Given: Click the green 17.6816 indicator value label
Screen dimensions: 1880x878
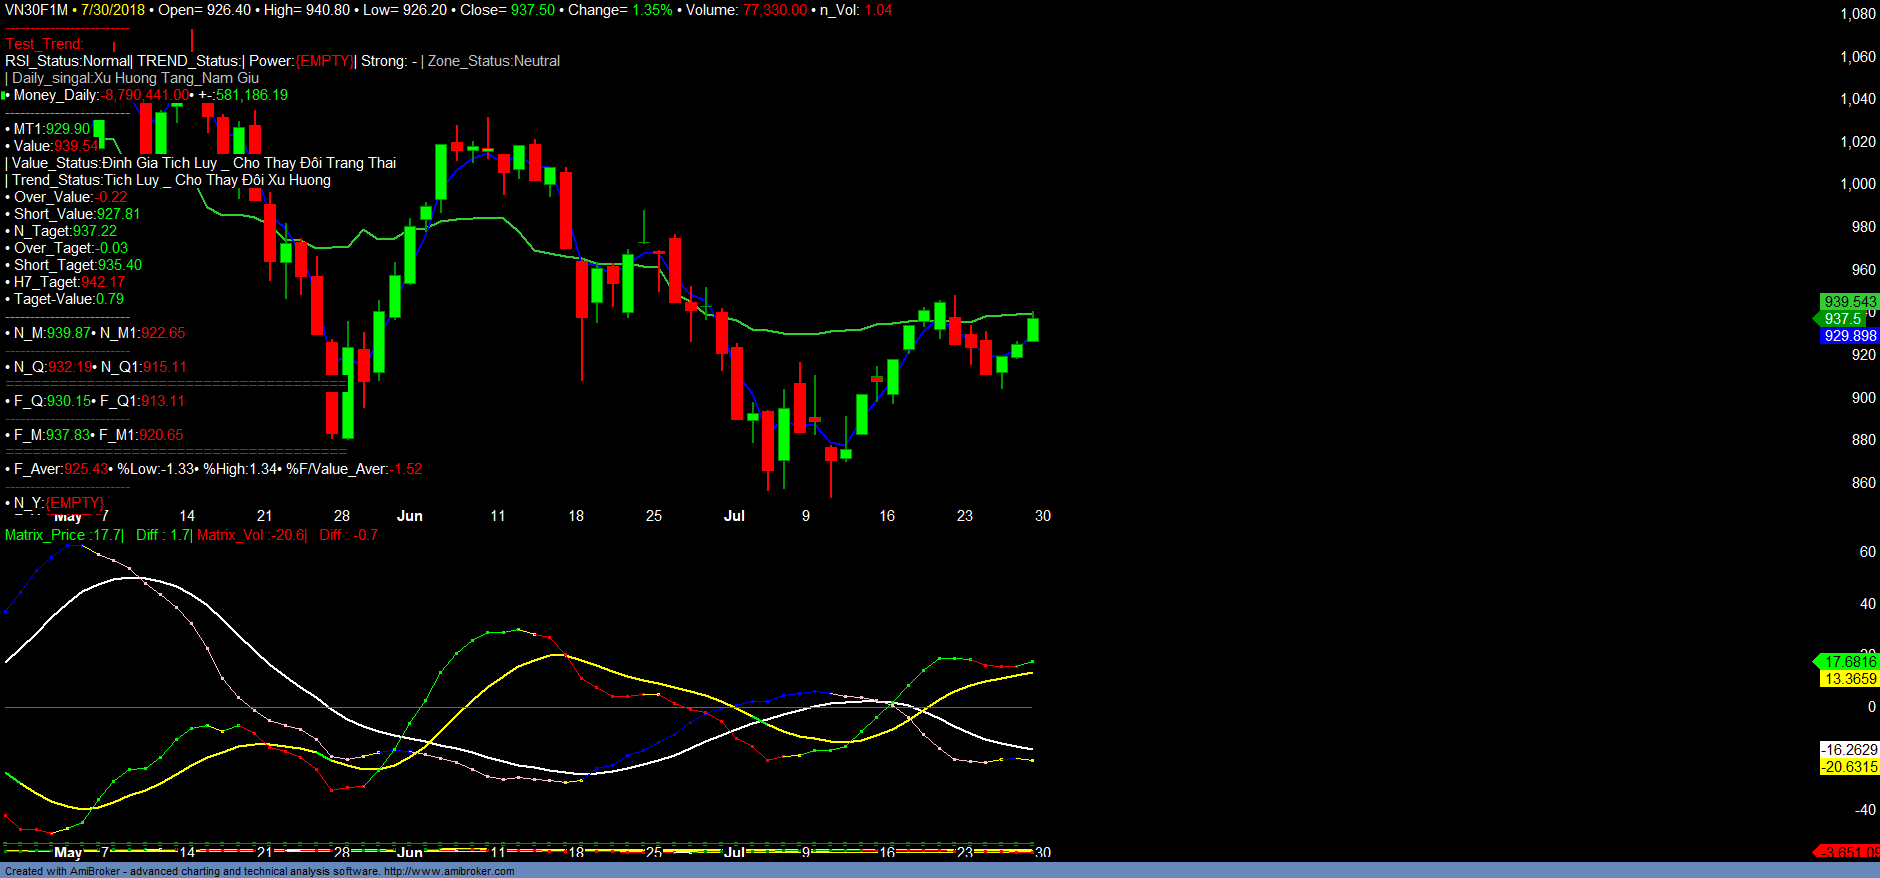Looking at the screenshot, I should [1849, 662].
